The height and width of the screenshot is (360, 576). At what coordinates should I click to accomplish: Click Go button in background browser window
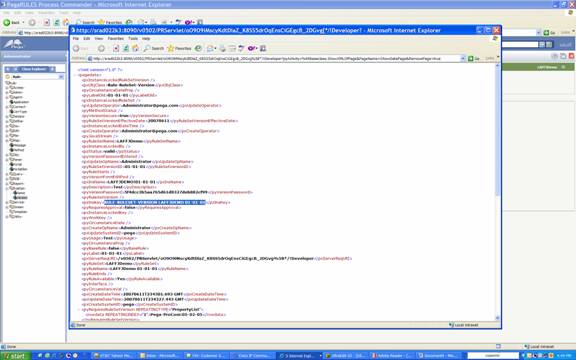pos(549,33)
